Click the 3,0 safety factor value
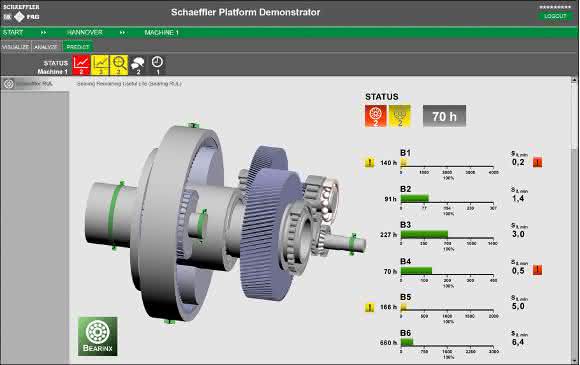The height and width of the screenshot is (365, 580). tap(518, 234)
